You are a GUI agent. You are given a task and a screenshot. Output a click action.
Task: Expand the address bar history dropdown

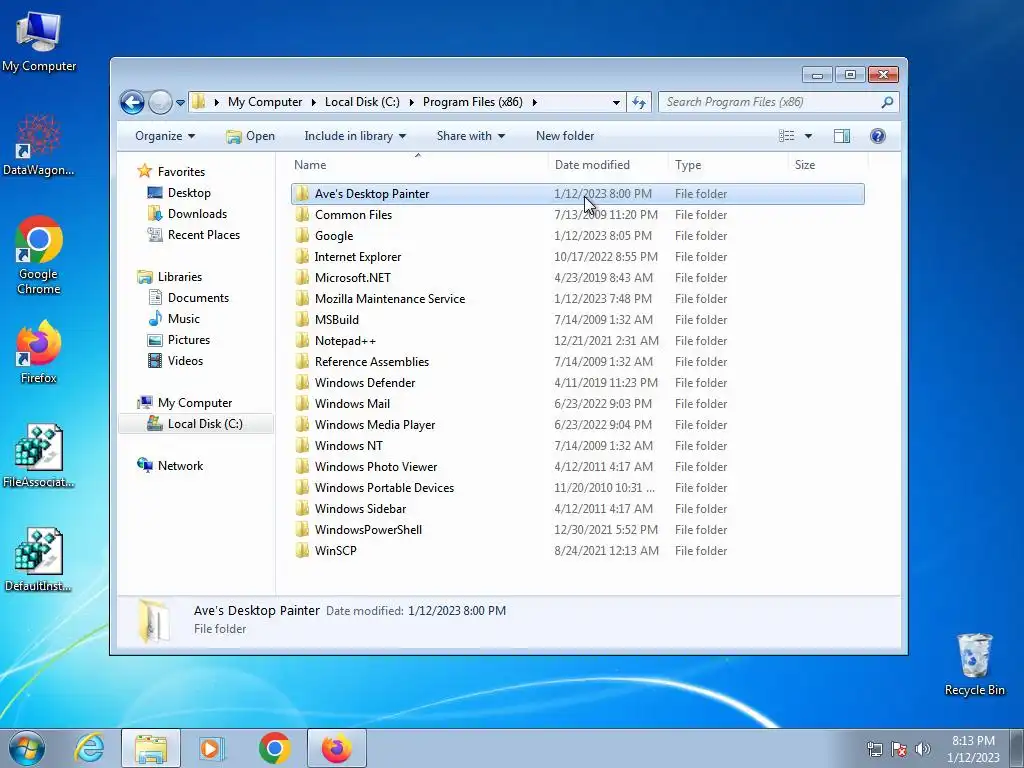[x=616, y=103]
